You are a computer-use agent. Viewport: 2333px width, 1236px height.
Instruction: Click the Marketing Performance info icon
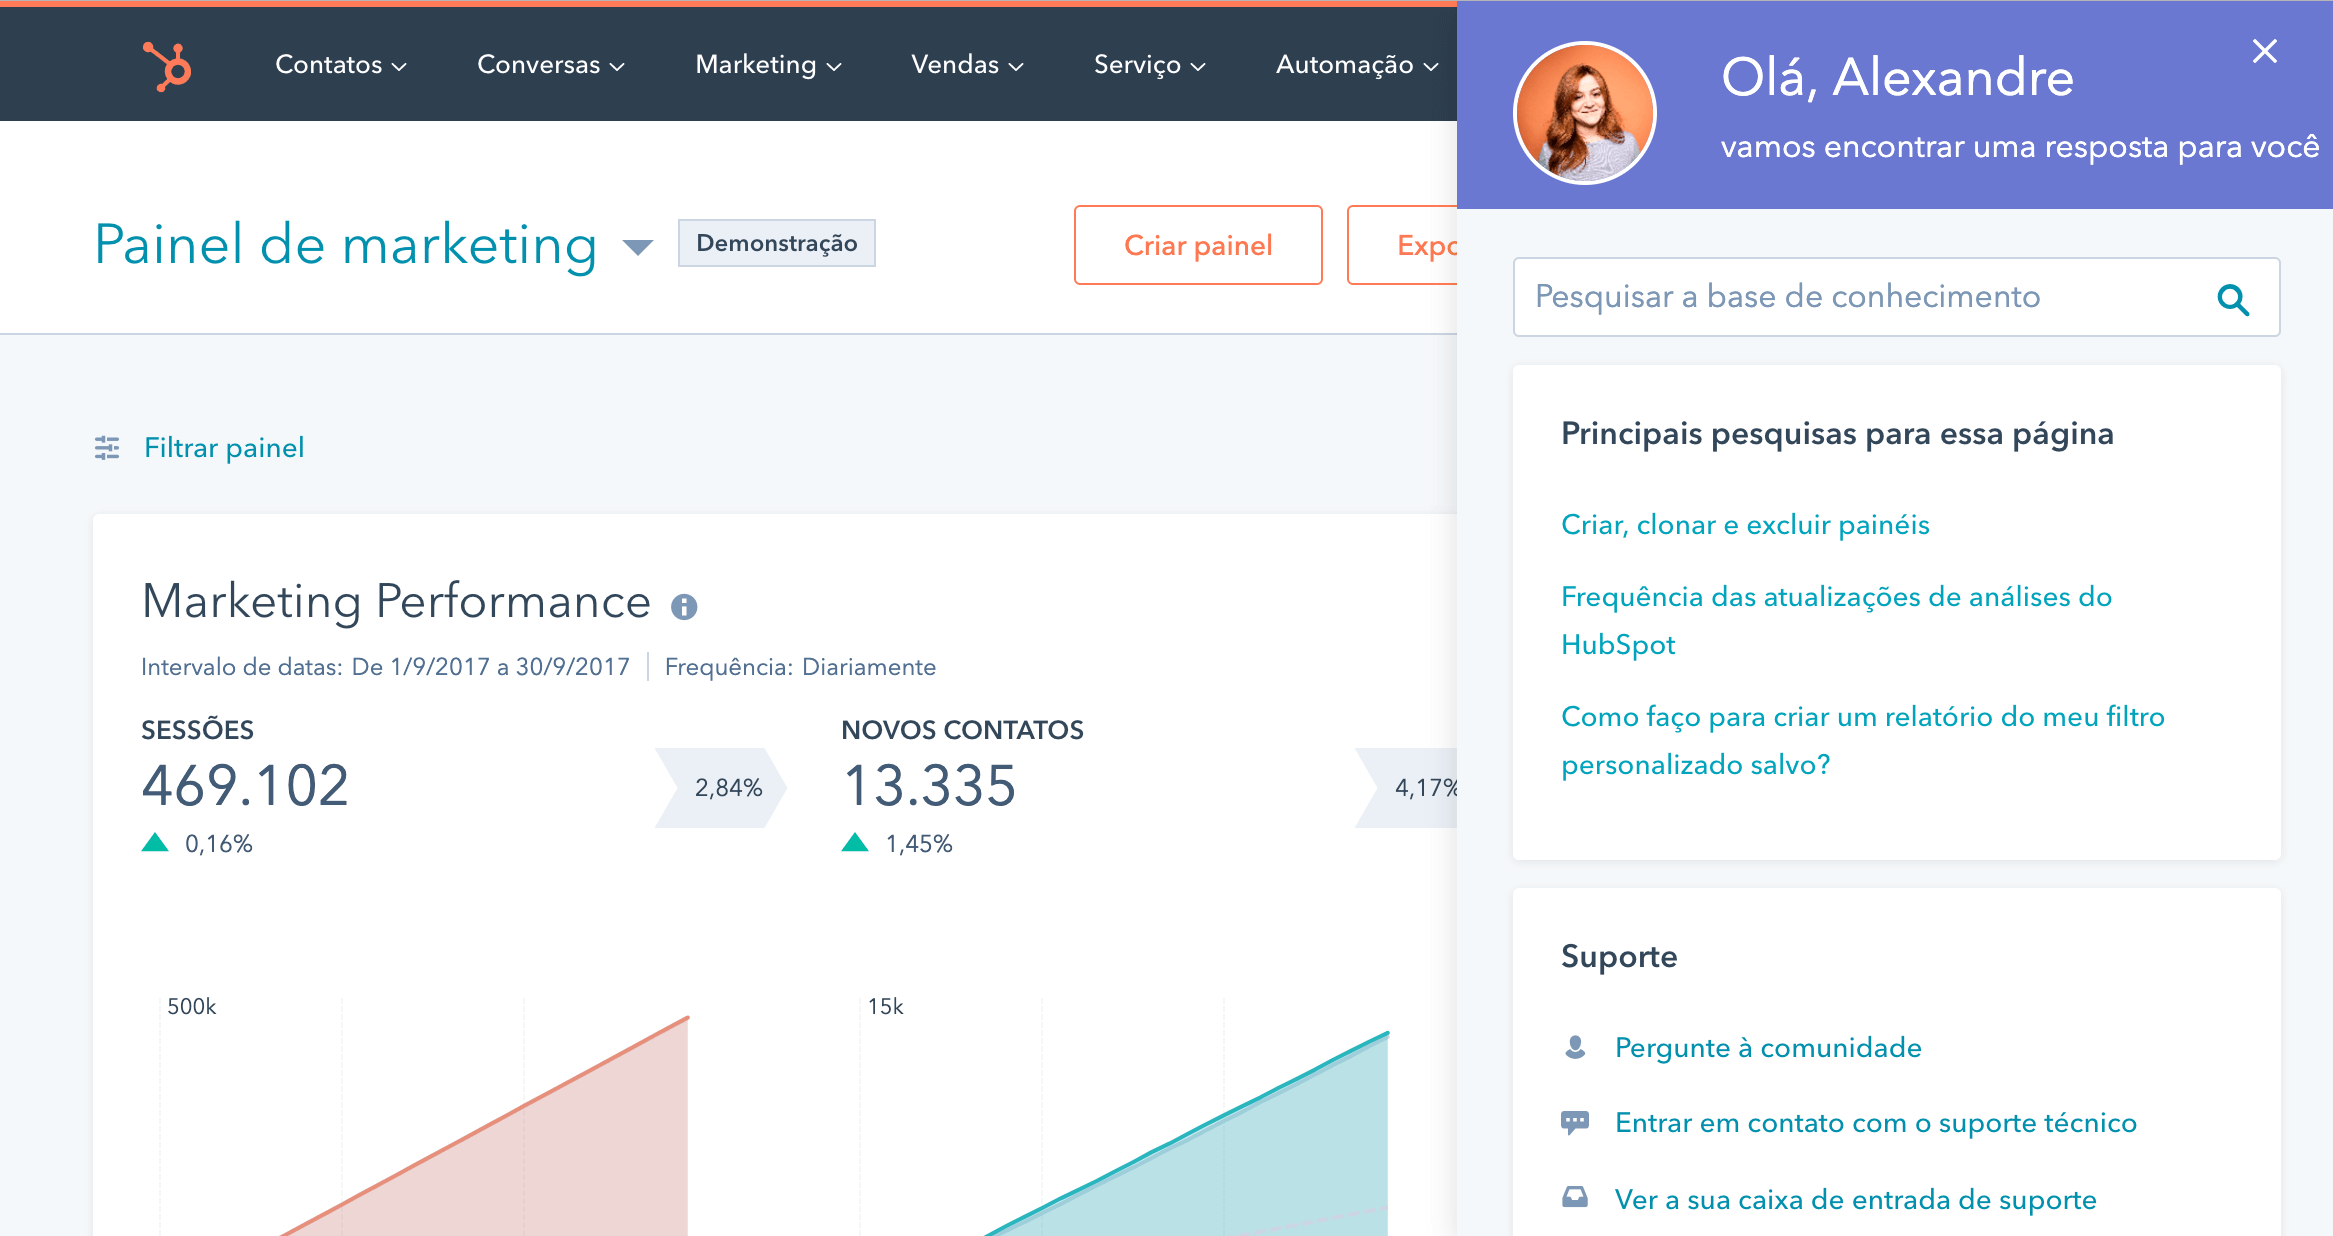coord(684,606)
